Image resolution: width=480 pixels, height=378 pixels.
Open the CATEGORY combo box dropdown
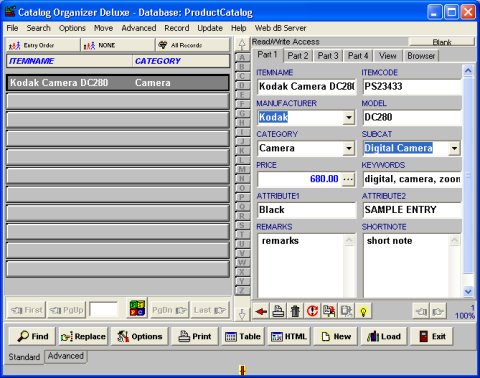(348, 148)
